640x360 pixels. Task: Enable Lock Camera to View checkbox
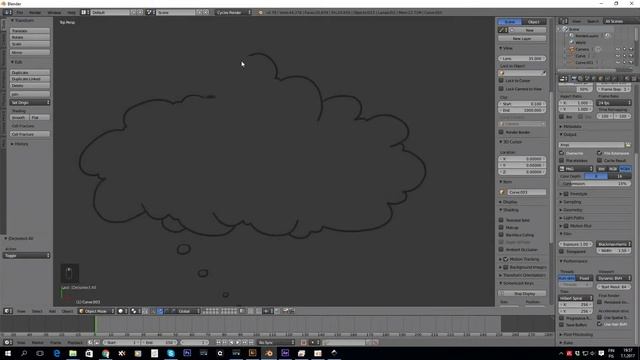(x=501, y=89)
